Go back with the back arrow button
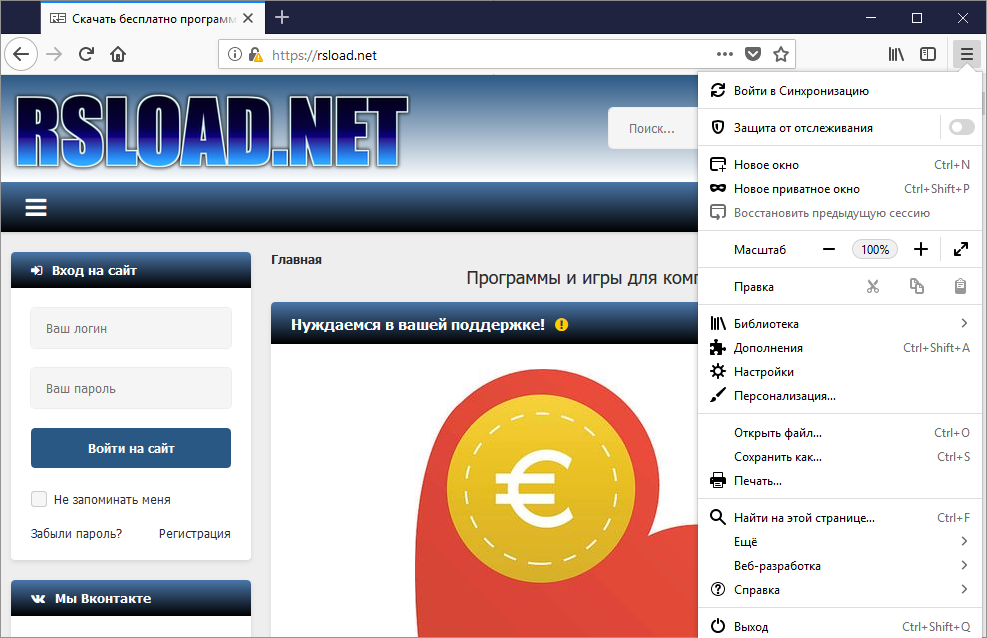The width and height of the screenshot is (987, 638). coord(21,55)
